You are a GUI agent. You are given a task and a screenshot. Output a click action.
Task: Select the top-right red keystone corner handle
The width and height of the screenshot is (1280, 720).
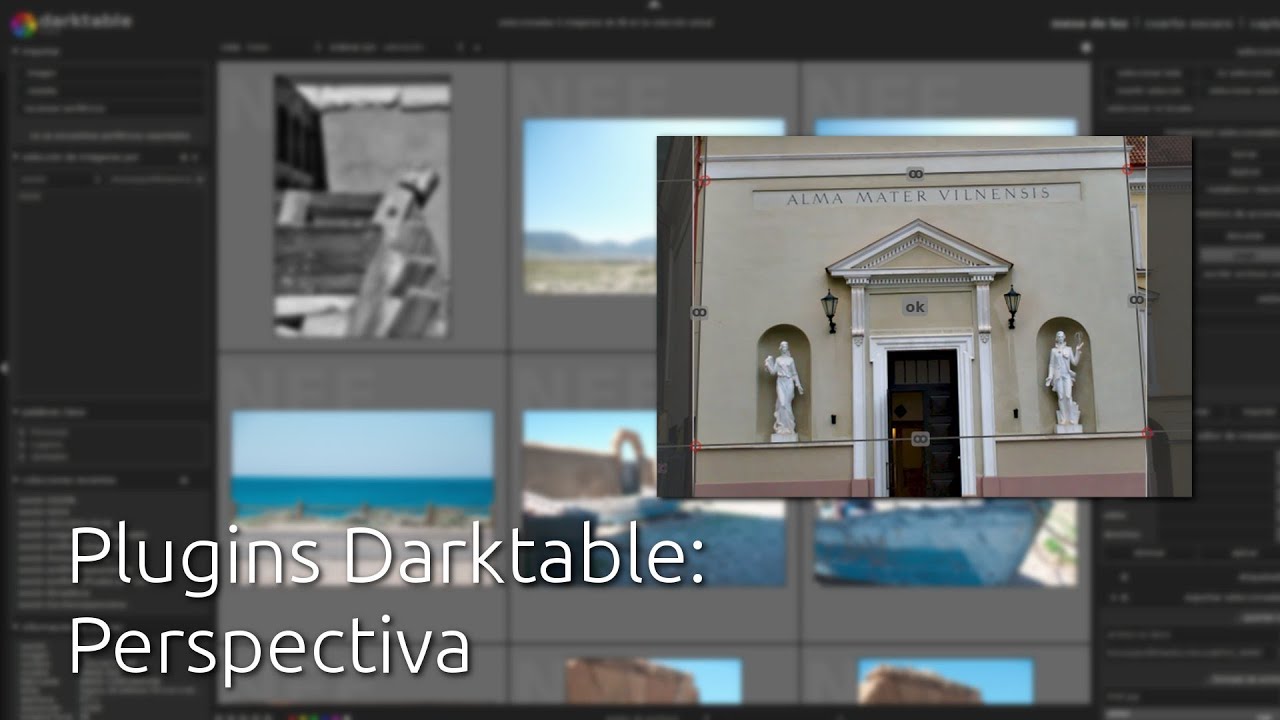click(1128, 170)
